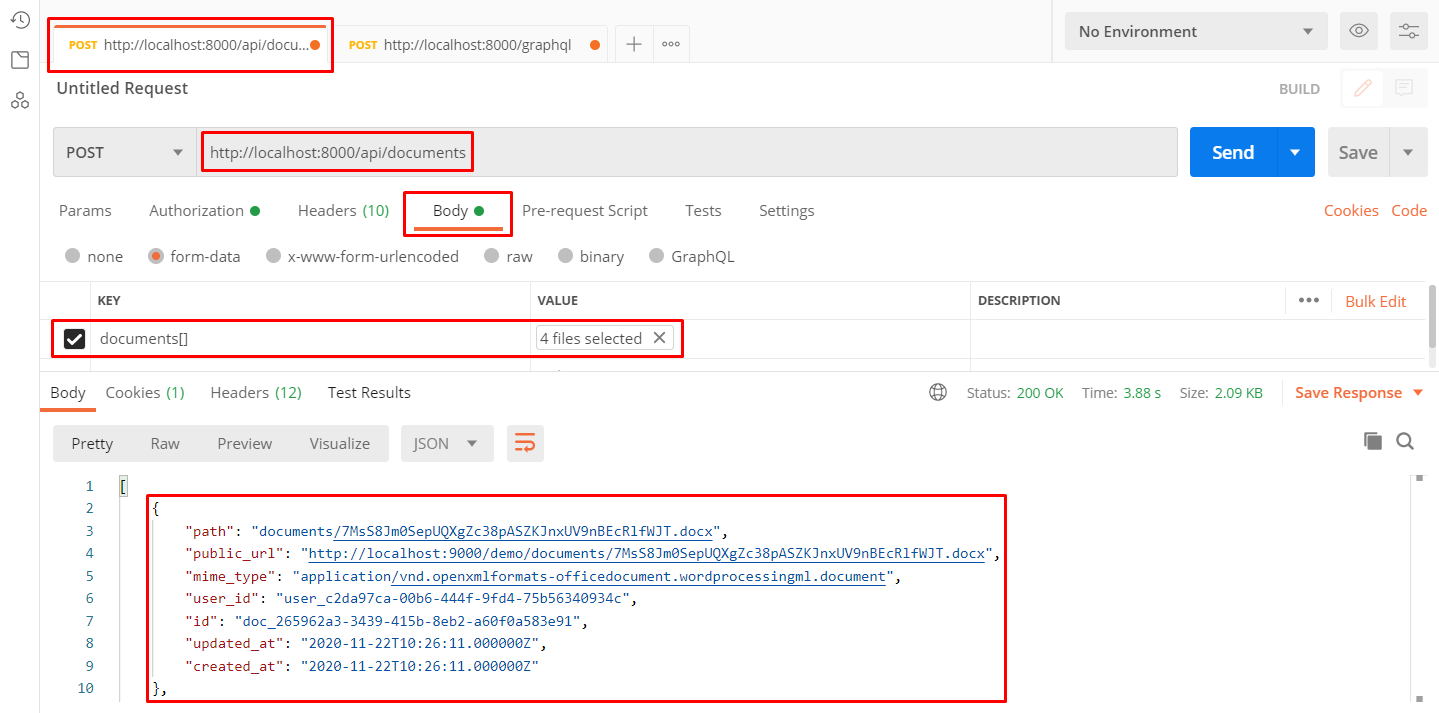Expand the Save button arrow options
Screen dimensions: 1439x713
coord(1408,152)
